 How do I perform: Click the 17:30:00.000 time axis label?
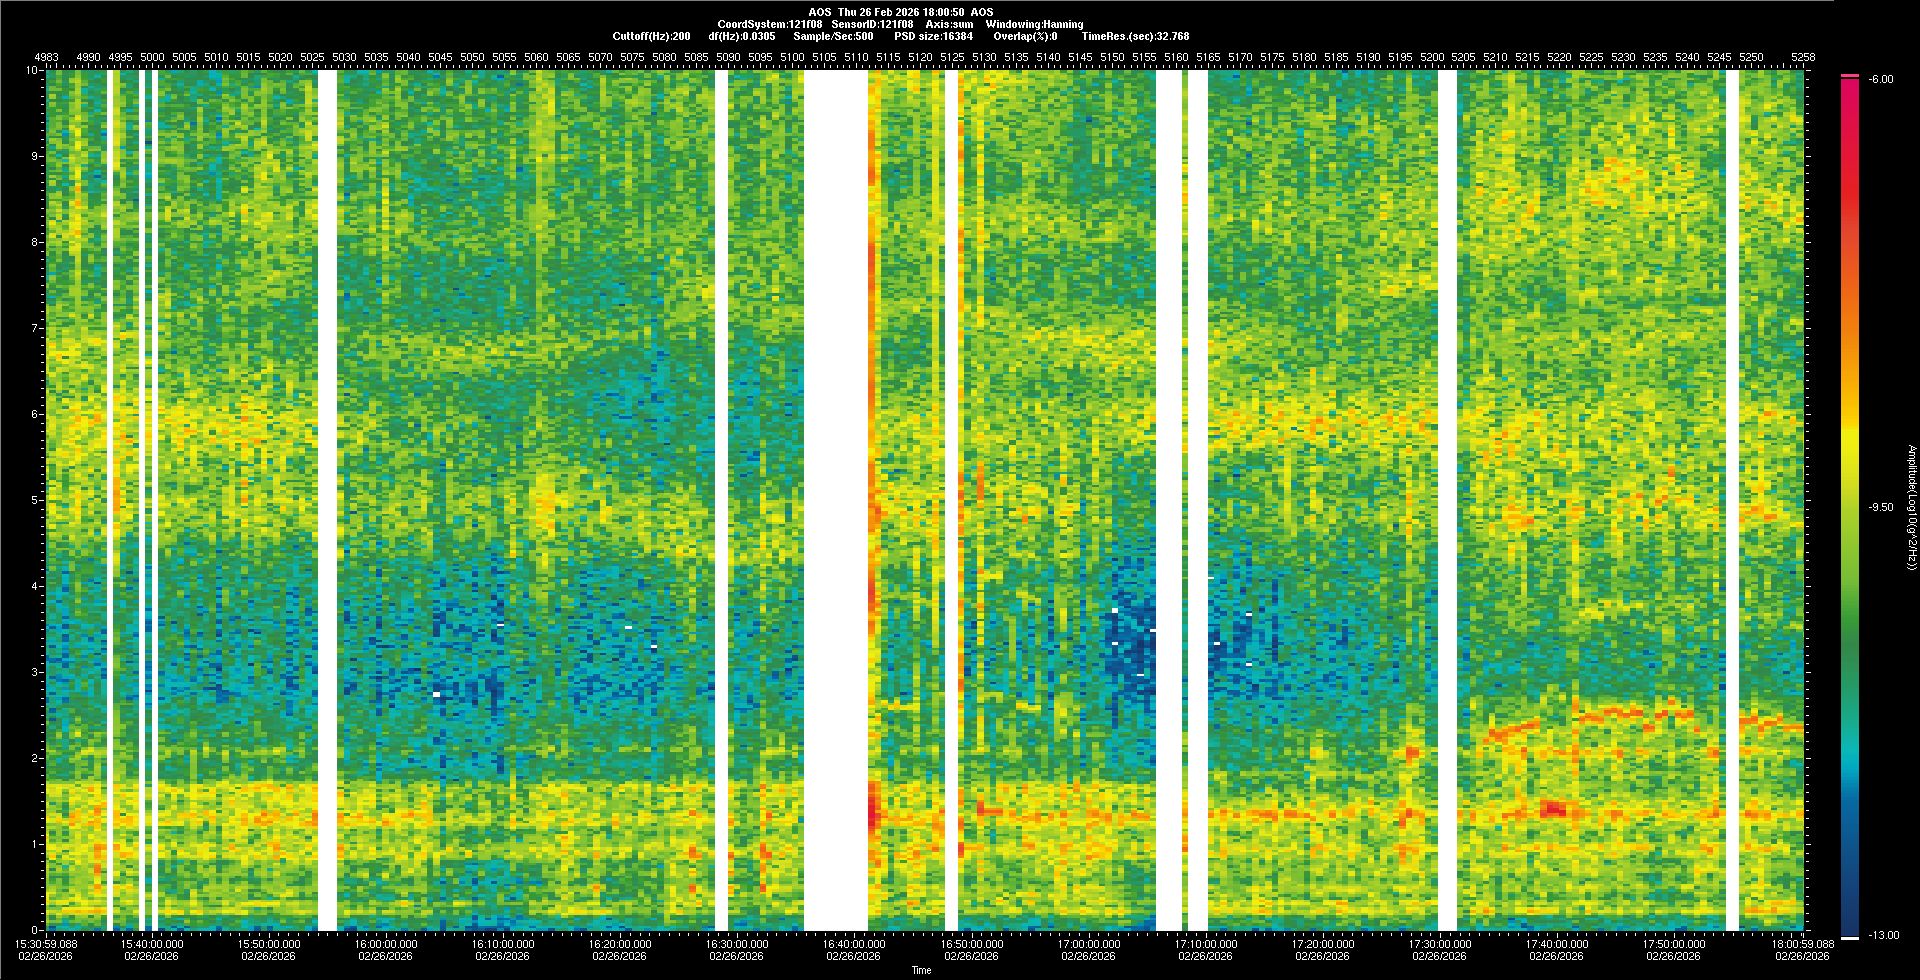(x=1439, y=943)
